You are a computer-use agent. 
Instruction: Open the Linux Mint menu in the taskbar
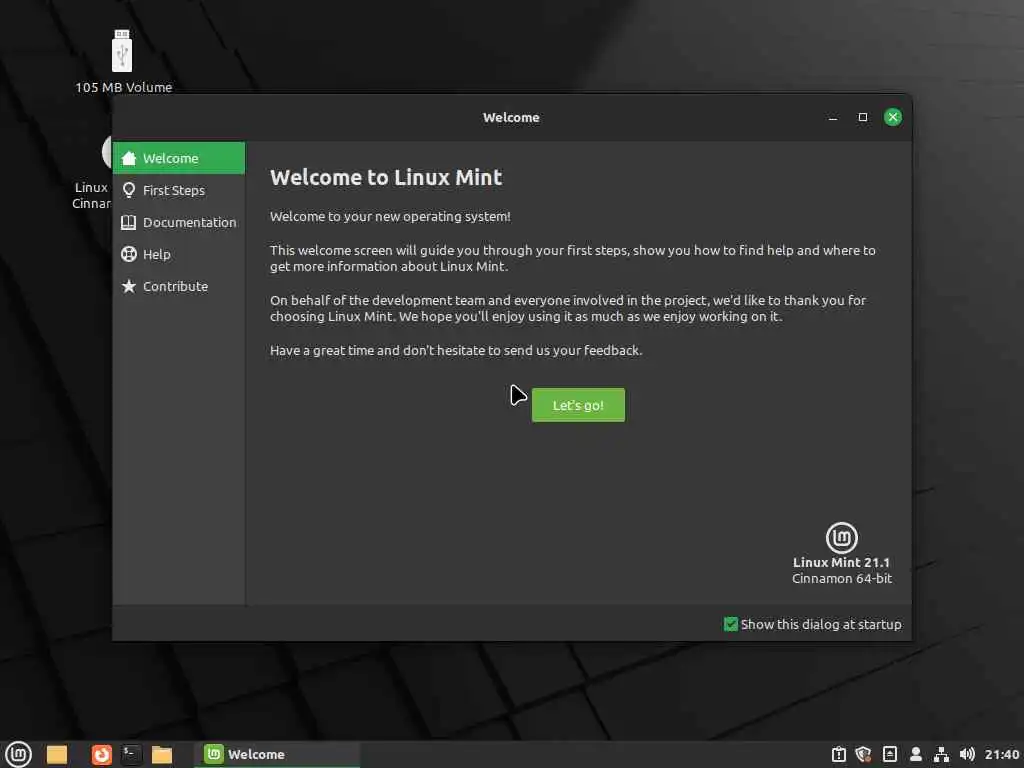[18, 754]
